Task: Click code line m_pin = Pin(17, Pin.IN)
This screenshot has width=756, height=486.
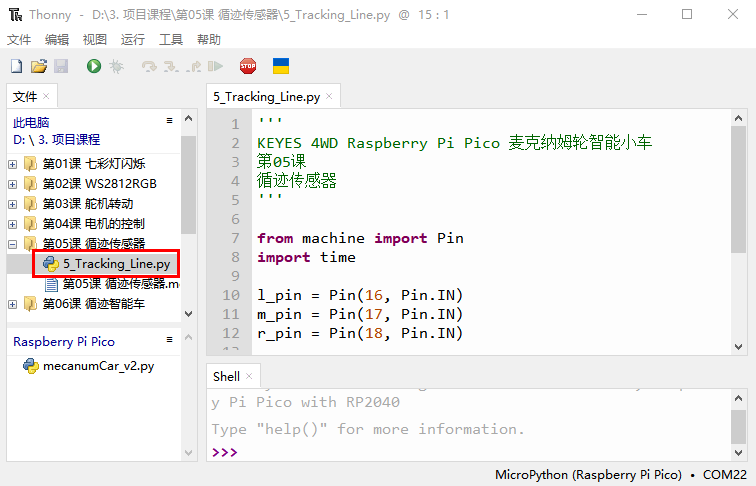Action: point(360,314)
